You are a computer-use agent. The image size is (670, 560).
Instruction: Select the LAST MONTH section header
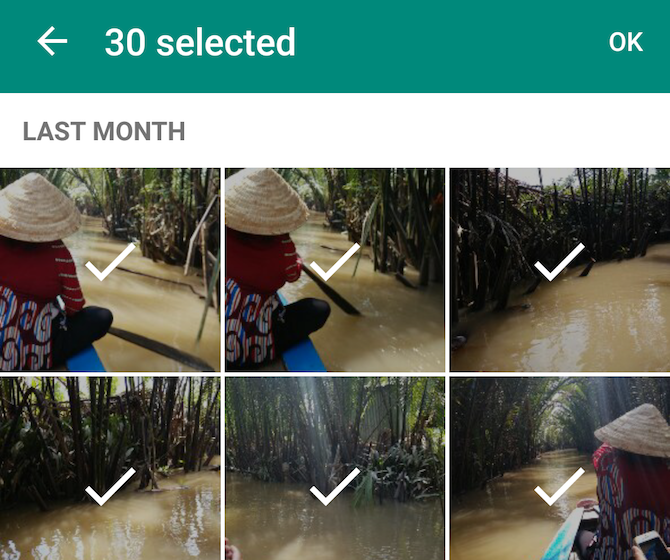pos(104,131)
